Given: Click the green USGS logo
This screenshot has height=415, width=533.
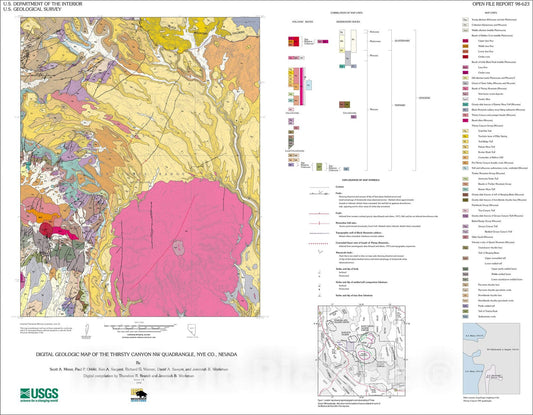Looking at the screenshot, I should tap(39, 395).
